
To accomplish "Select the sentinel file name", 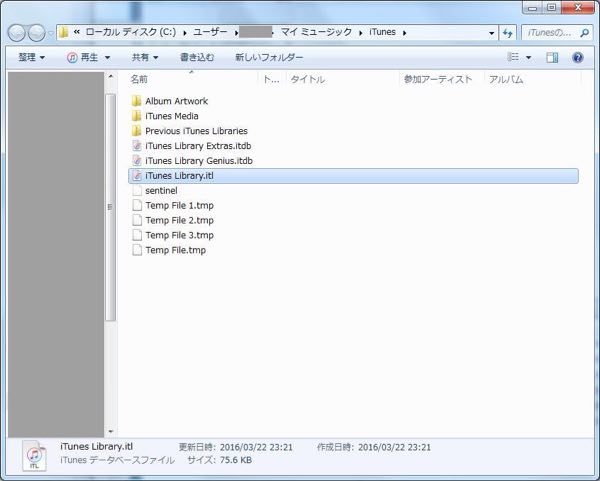I will tap(161, 191).
